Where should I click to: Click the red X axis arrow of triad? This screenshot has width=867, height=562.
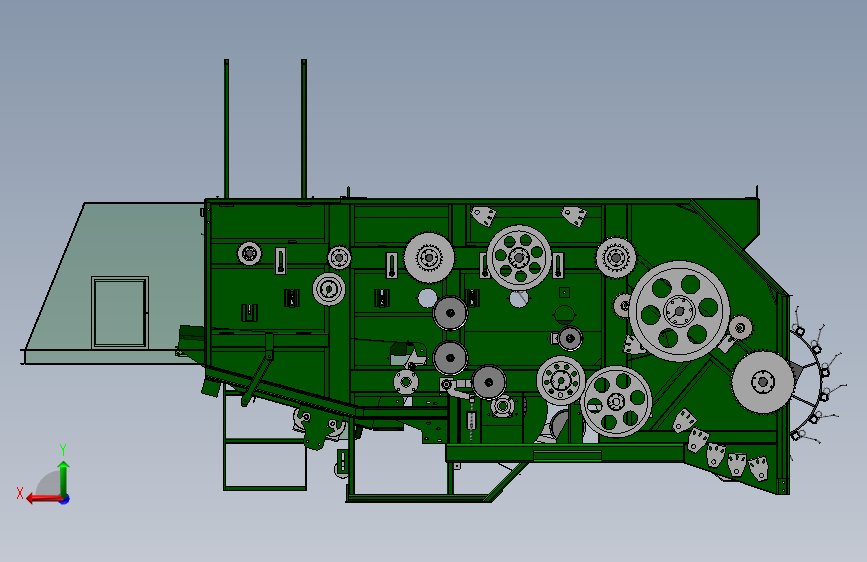44,499
